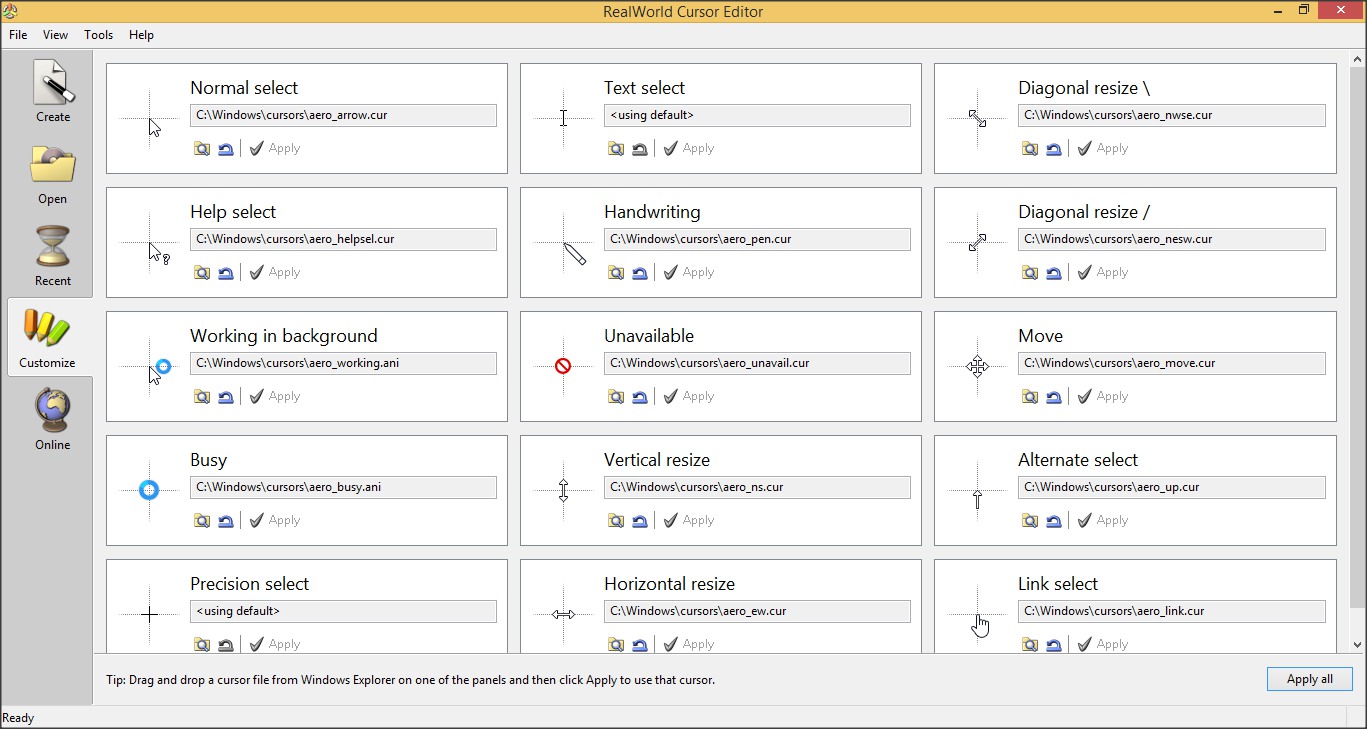Reset the Handwriting cursor to default
Viewport: 1367px width, 729px height.
pos(639,271)
